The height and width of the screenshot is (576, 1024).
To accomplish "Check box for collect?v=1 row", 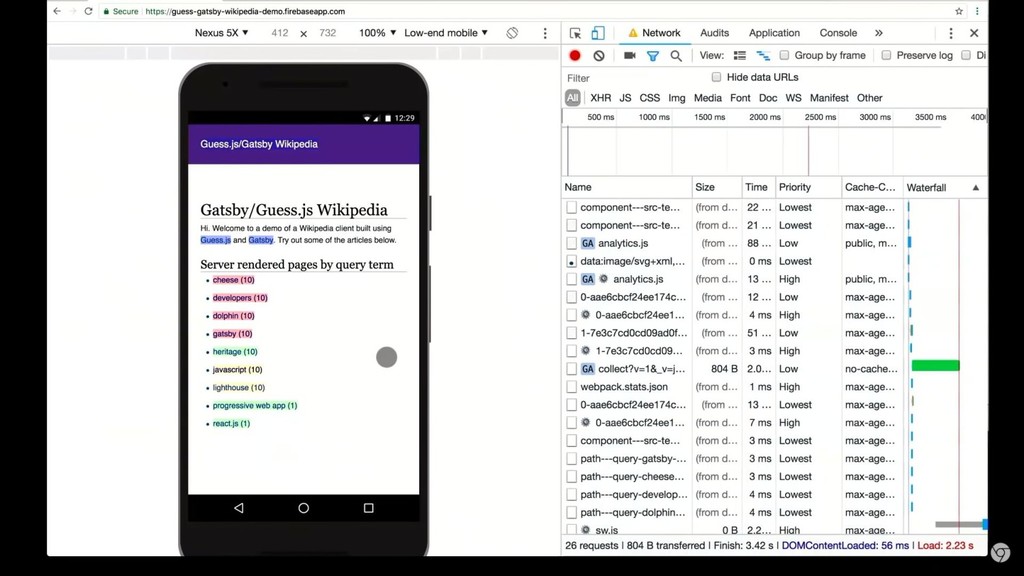I will pos(571,369).
